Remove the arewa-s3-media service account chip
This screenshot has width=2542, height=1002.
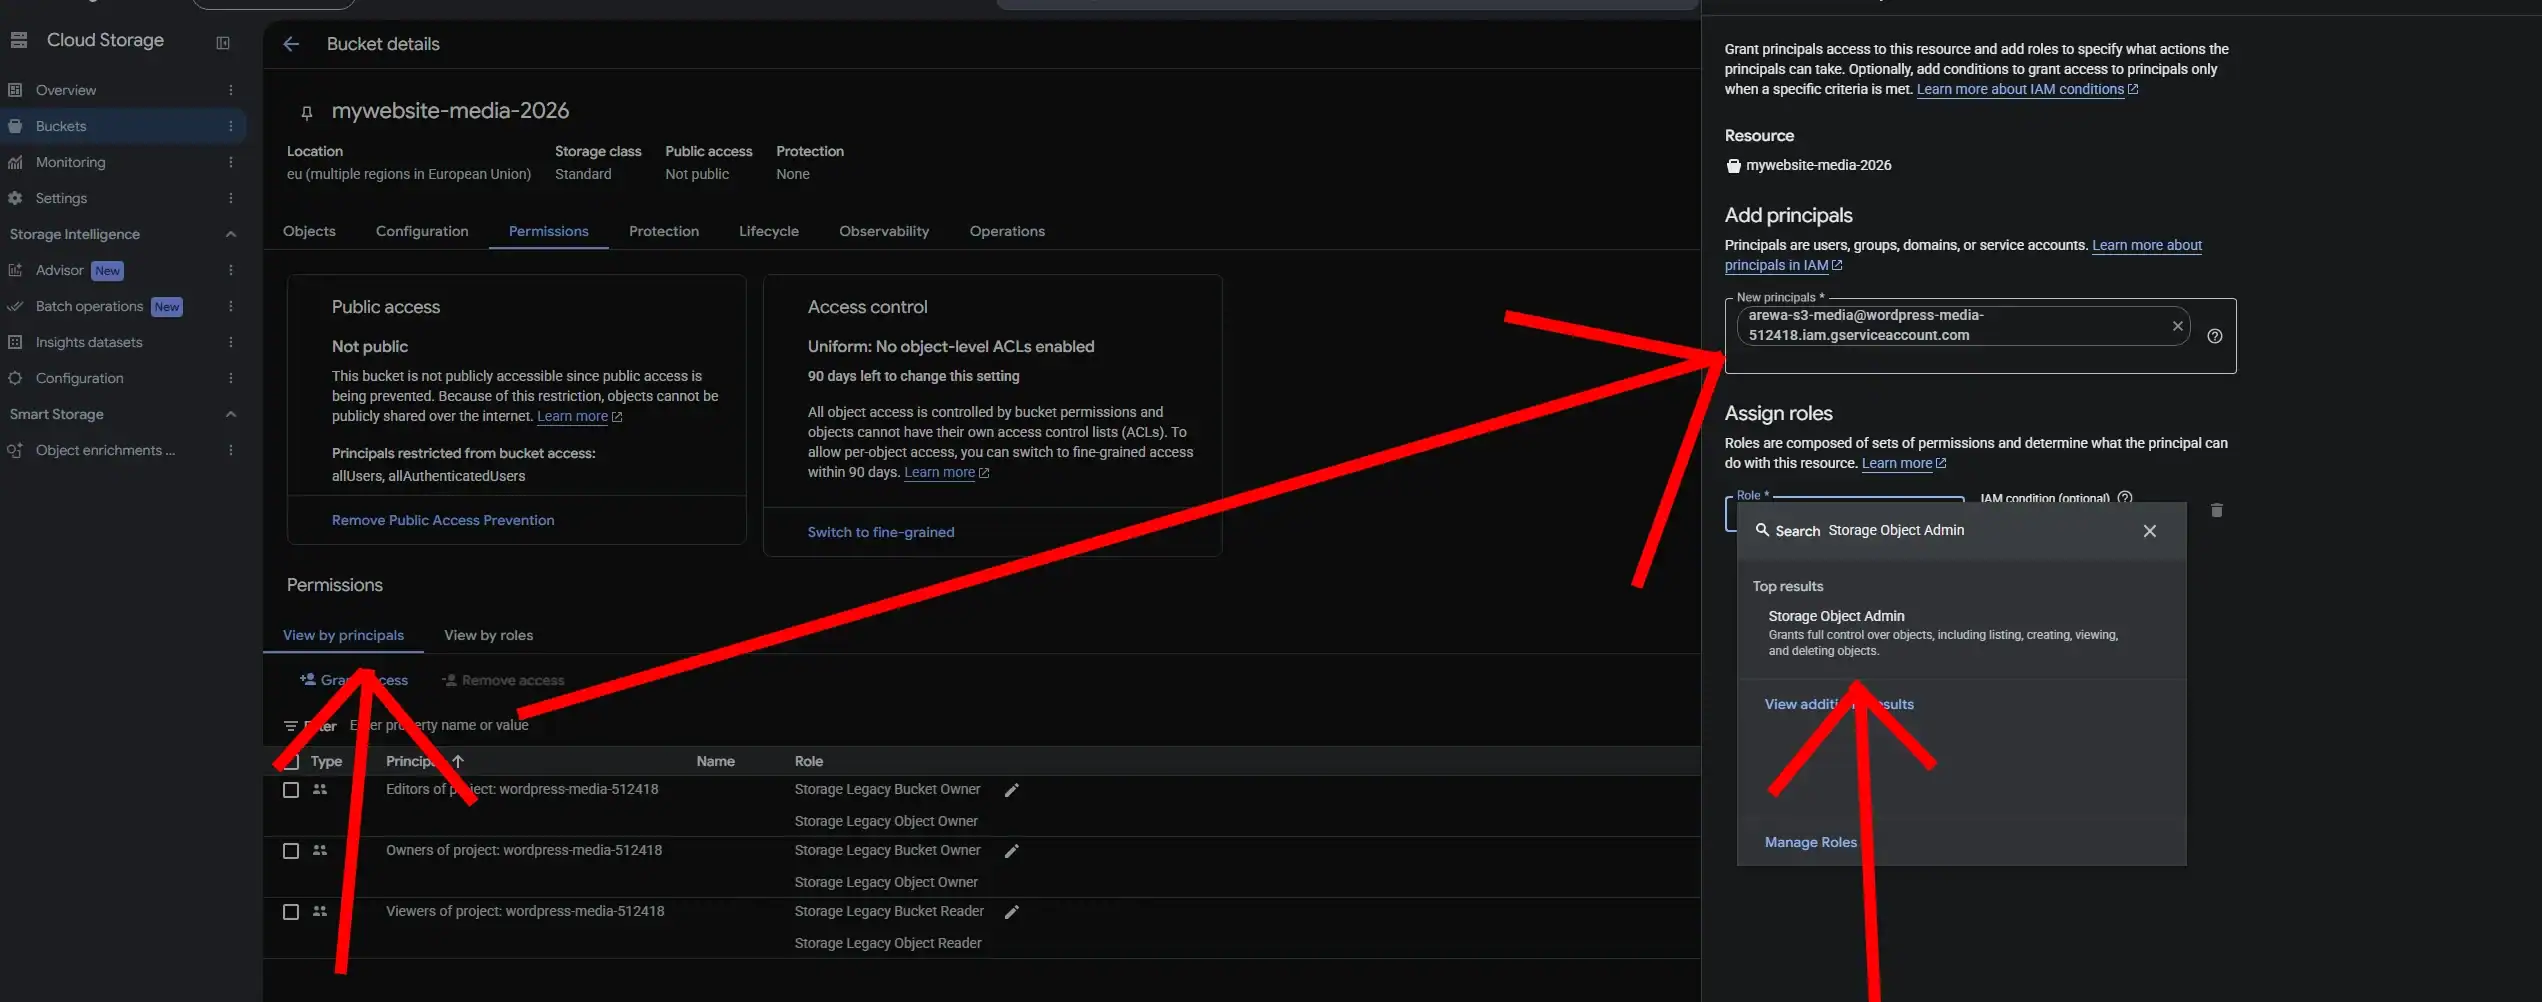2177,326
